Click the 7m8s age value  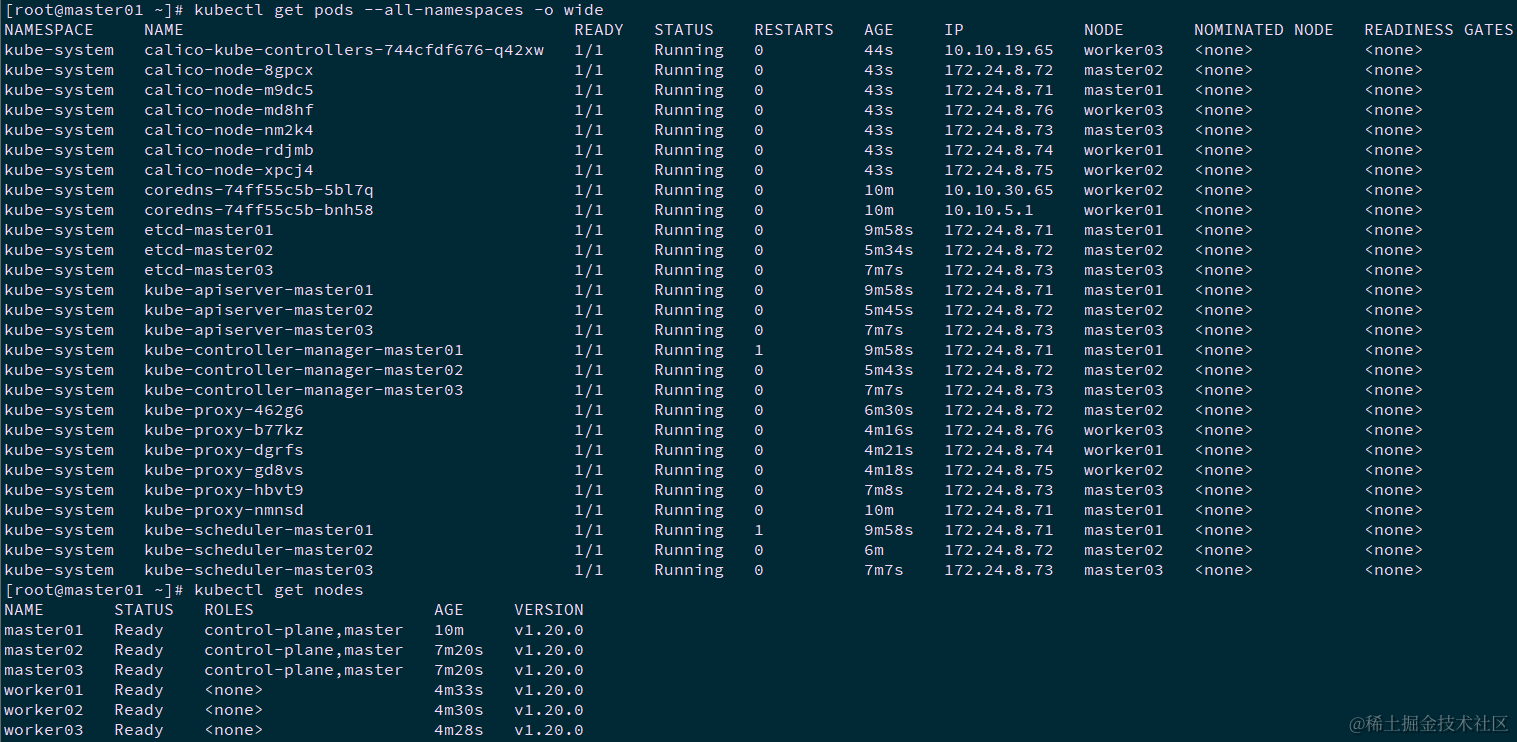884,490
